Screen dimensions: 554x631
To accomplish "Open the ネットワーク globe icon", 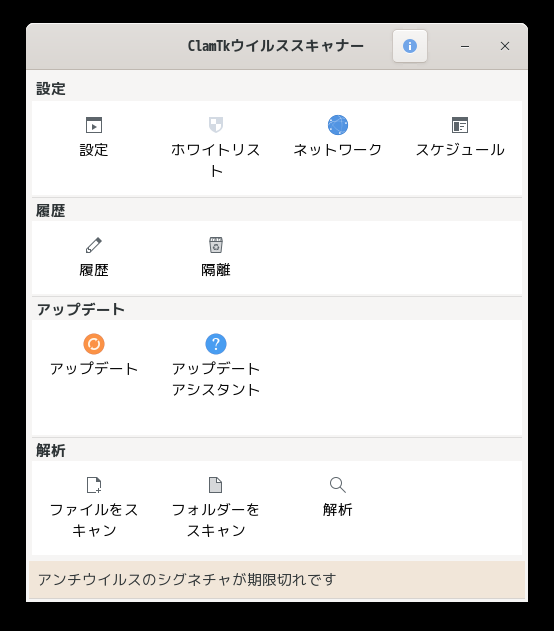I will click(x=338, y=125).
